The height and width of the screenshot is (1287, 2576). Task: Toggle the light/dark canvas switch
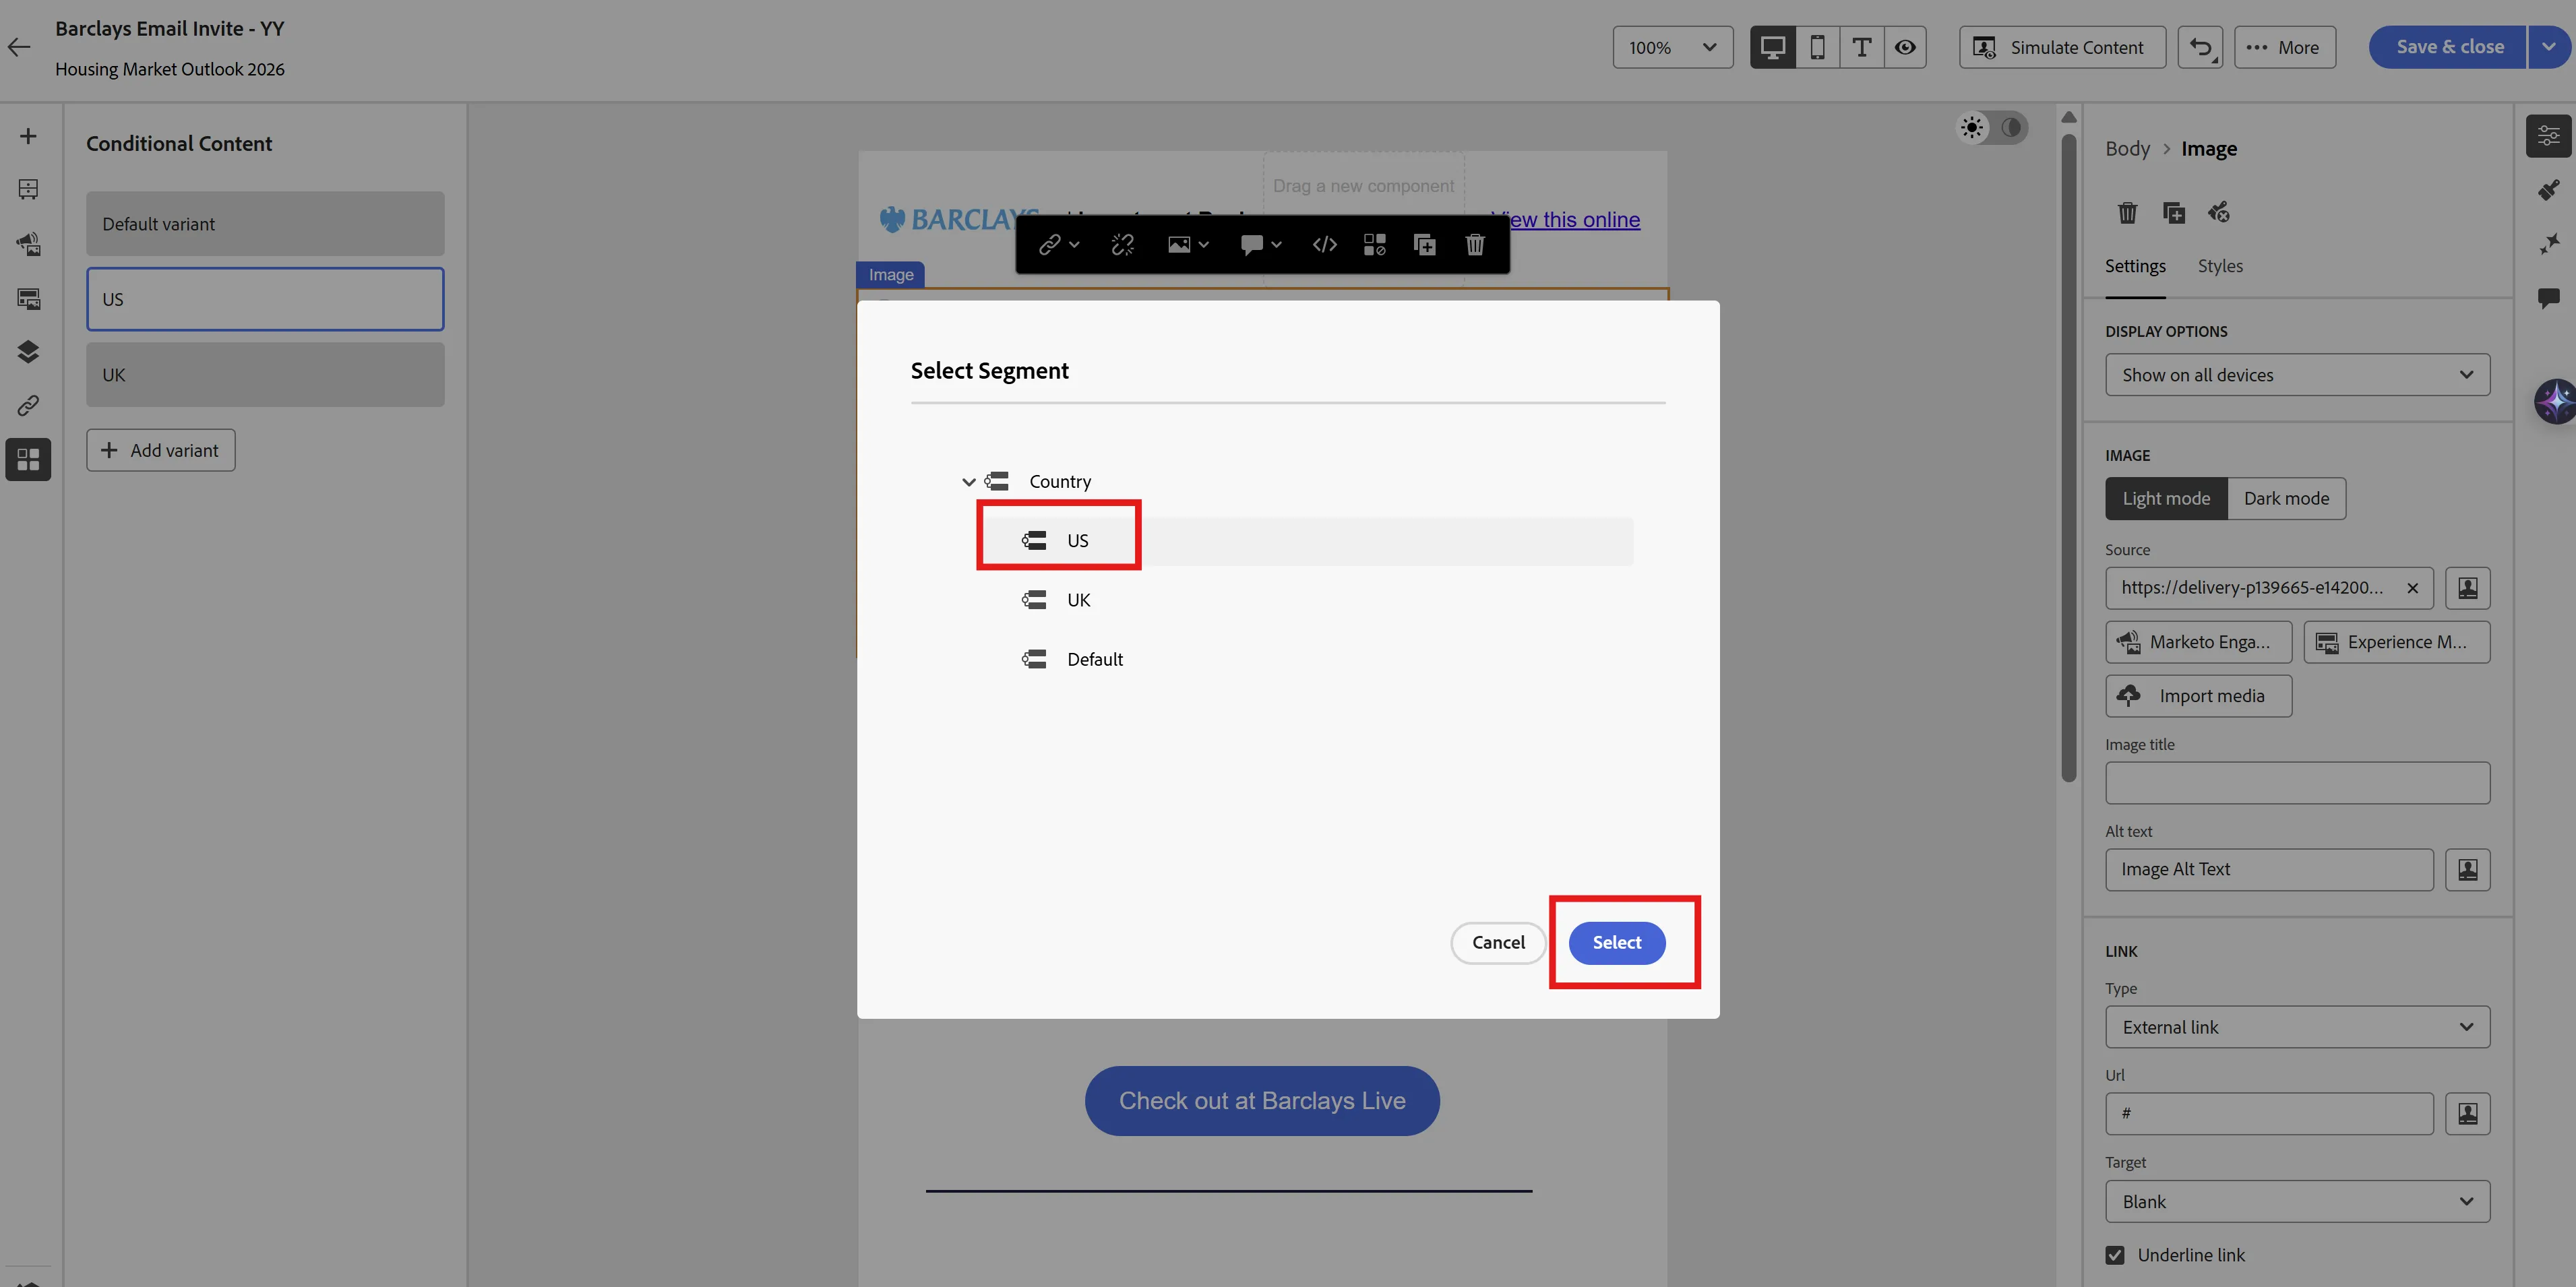(1991, 128)
